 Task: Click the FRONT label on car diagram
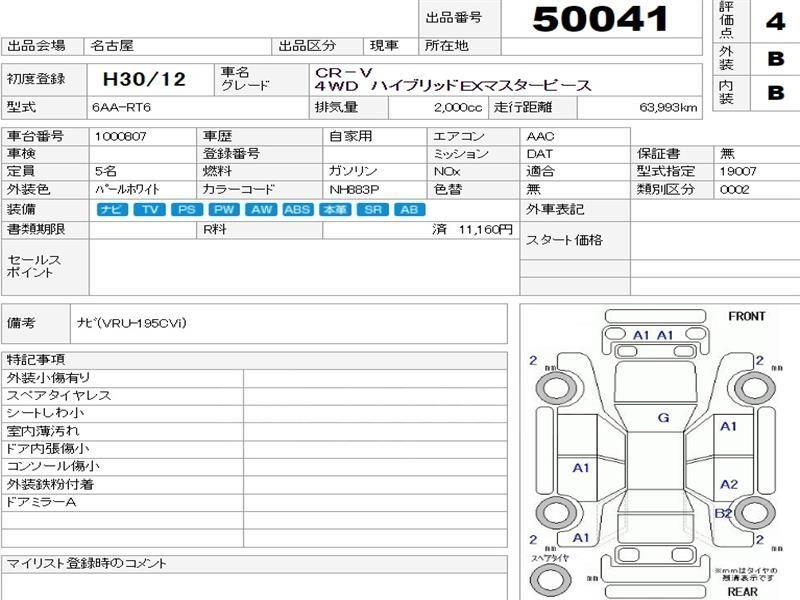coord(746,317)
